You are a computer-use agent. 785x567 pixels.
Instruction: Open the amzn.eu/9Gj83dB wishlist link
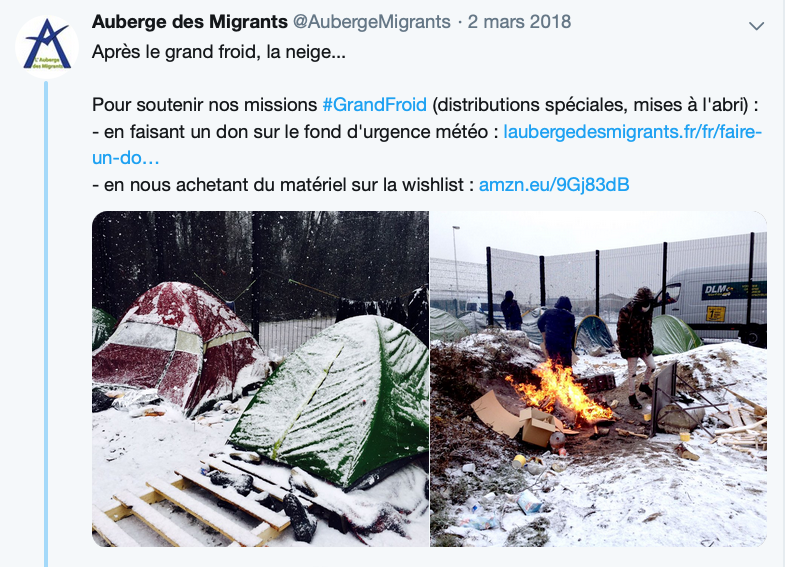tap(554, 185)
